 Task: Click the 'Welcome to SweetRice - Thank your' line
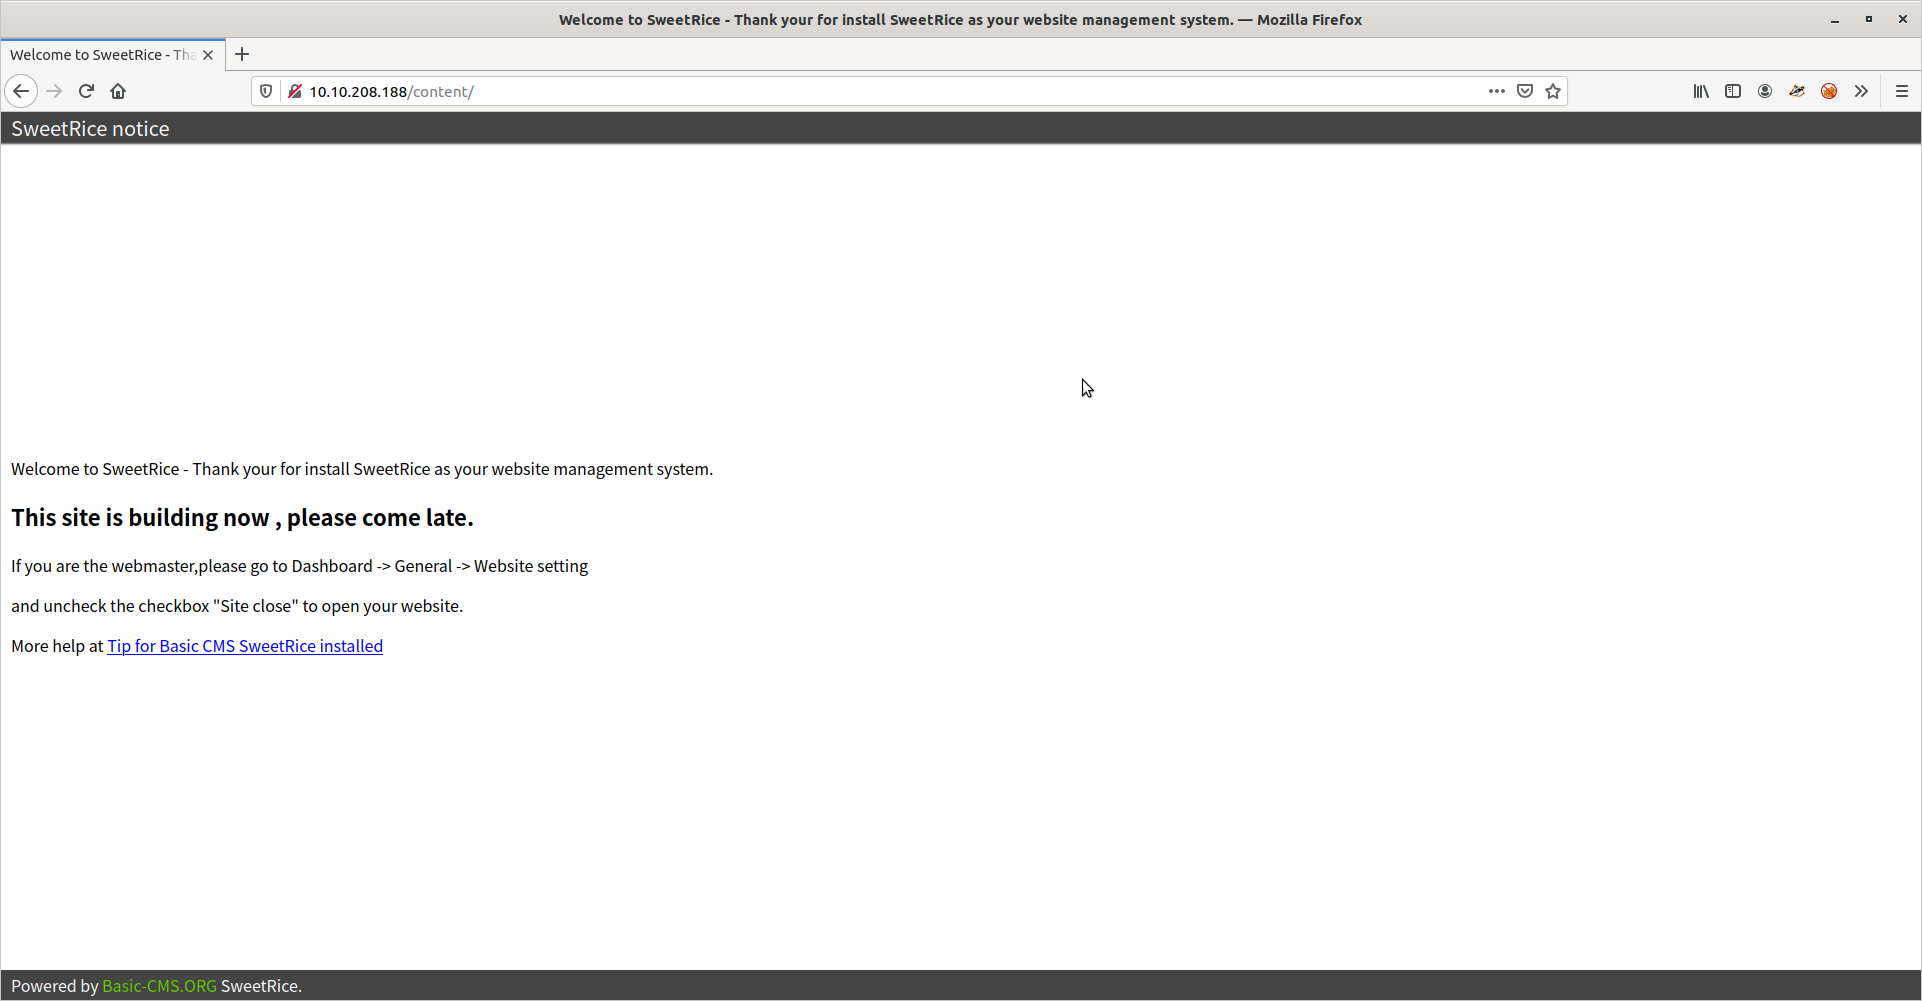(x=362, y=469)
